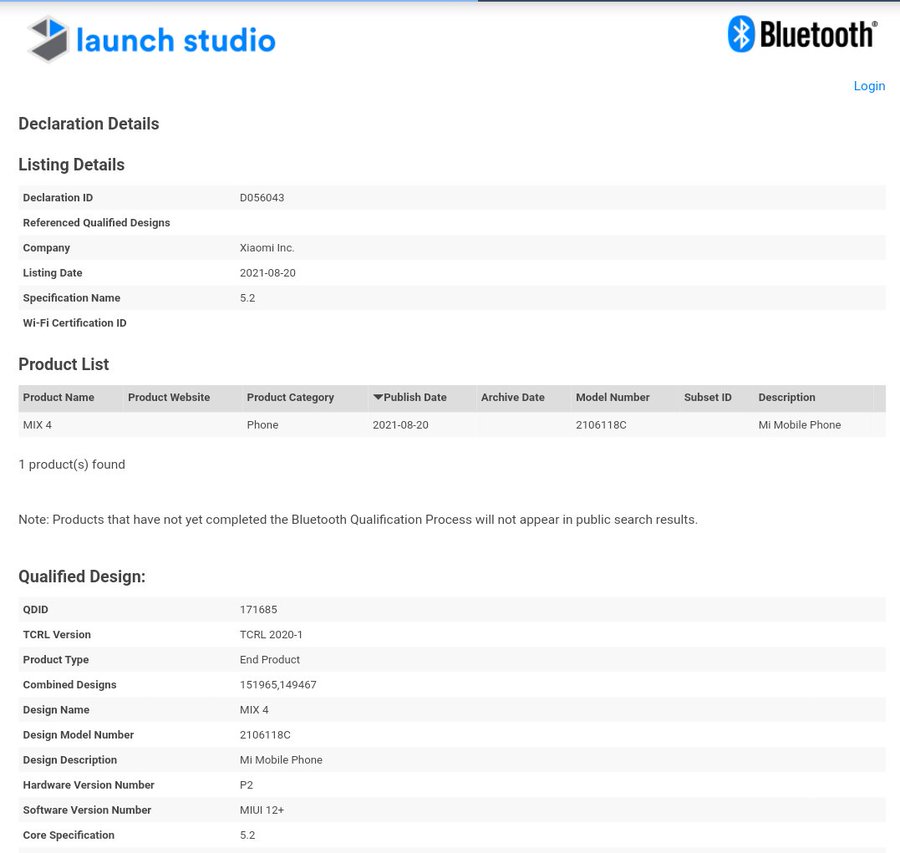Click the Listing Details section heading
Image resolution: width=900 pixels, height=853 pixels.
point(71,164)
